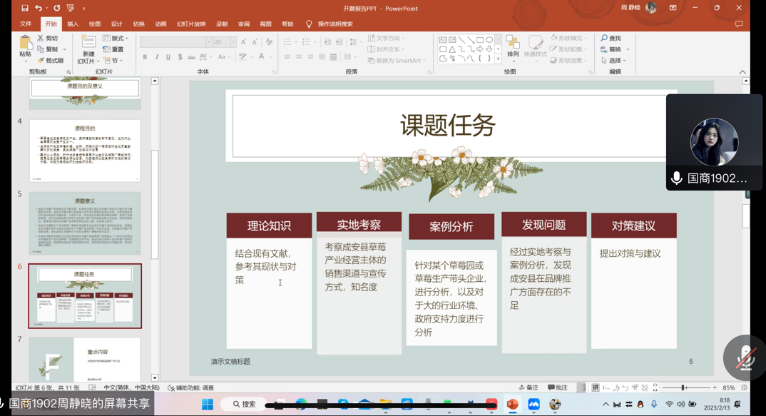
Task: Click the Find (查找) magnifier icon
Action: 603,38
